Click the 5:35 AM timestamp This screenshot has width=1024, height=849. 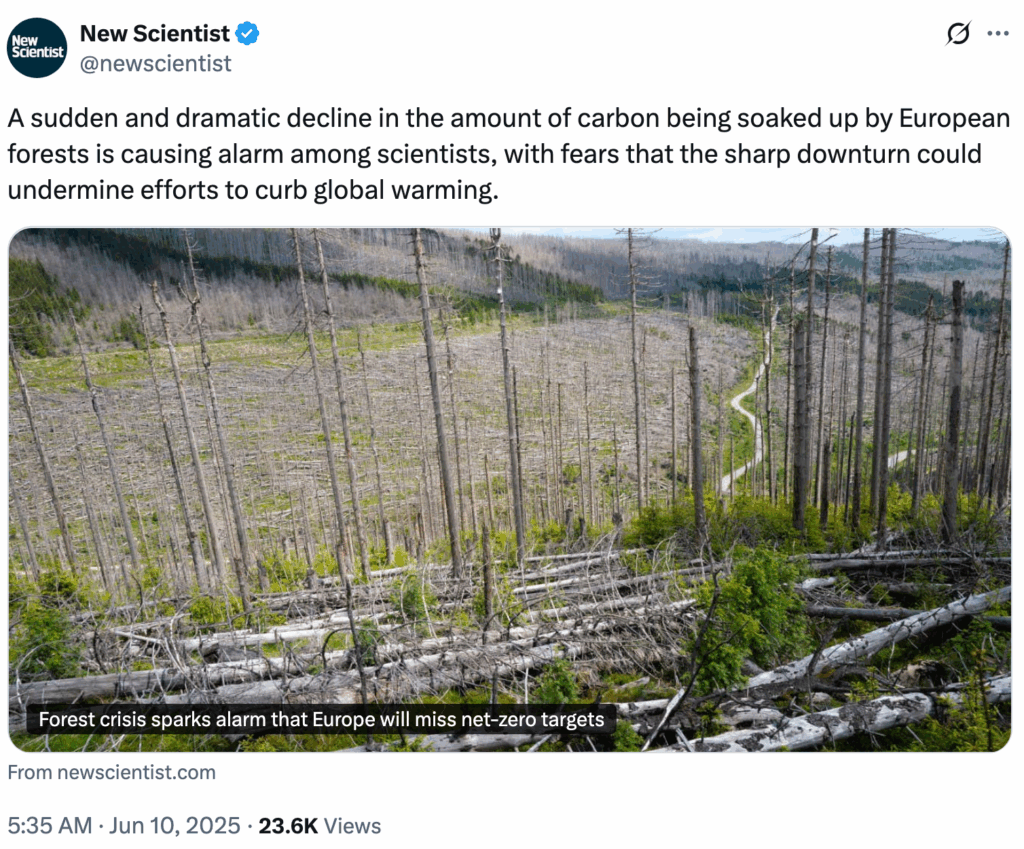click(50, 825)
